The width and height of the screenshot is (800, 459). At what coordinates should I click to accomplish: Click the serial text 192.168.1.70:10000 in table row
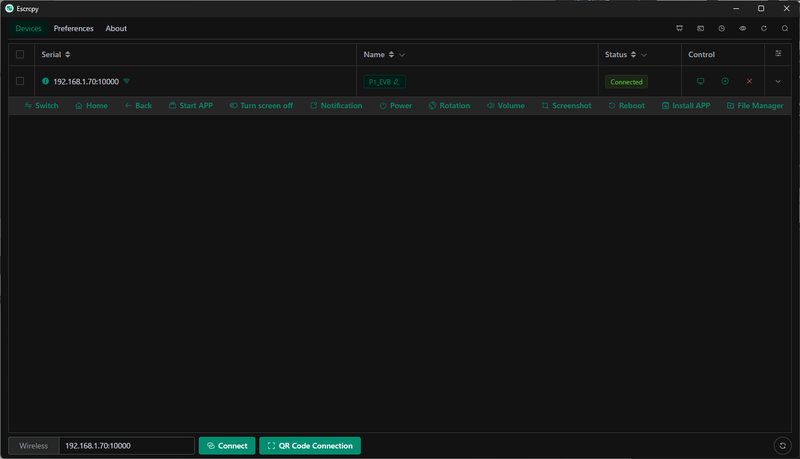point(86,82)
